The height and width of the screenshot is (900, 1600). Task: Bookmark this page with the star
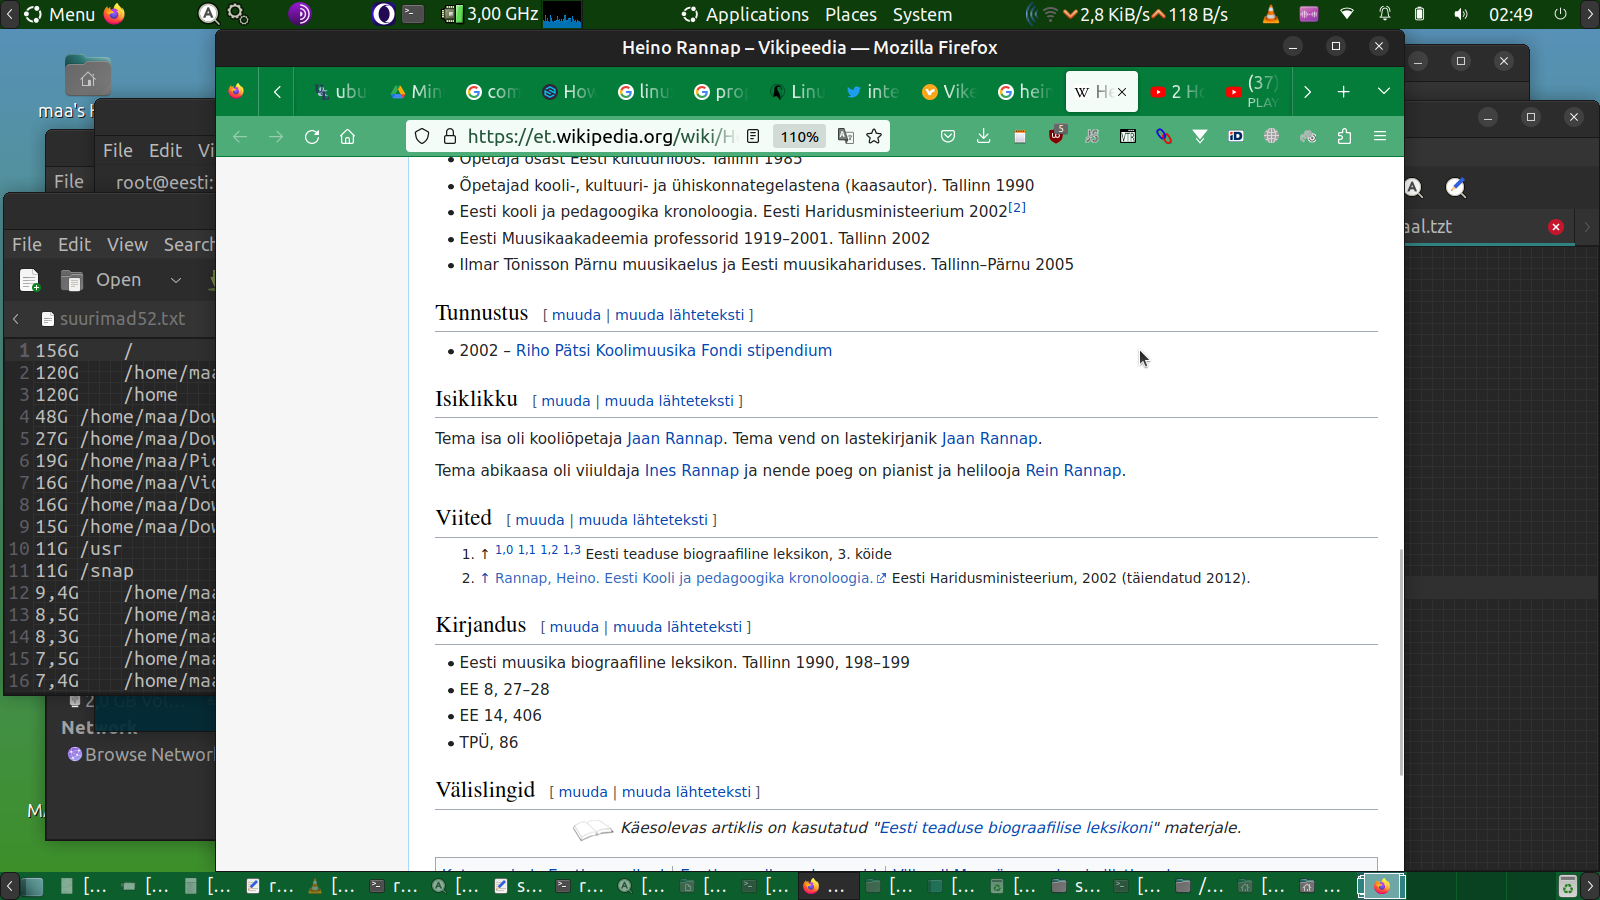(874, 136)
